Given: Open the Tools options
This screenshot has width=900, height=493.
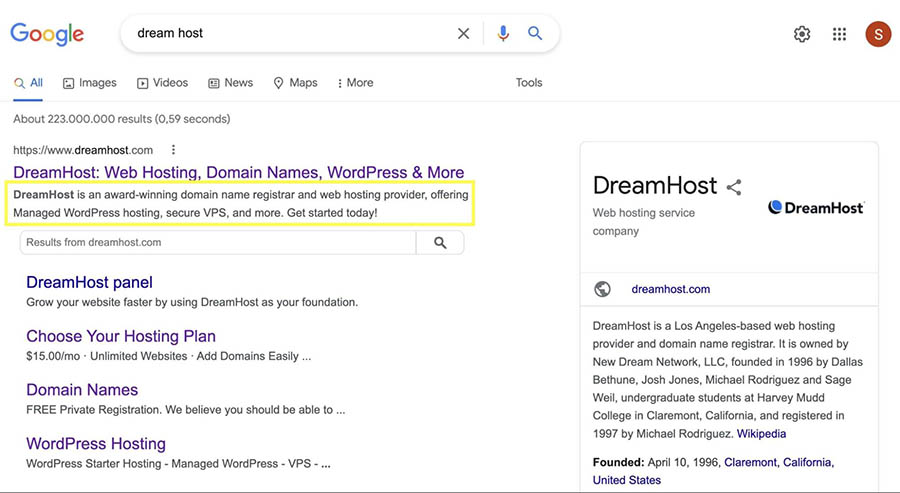Looking at the screenshot, I should [x=529, y=83].
